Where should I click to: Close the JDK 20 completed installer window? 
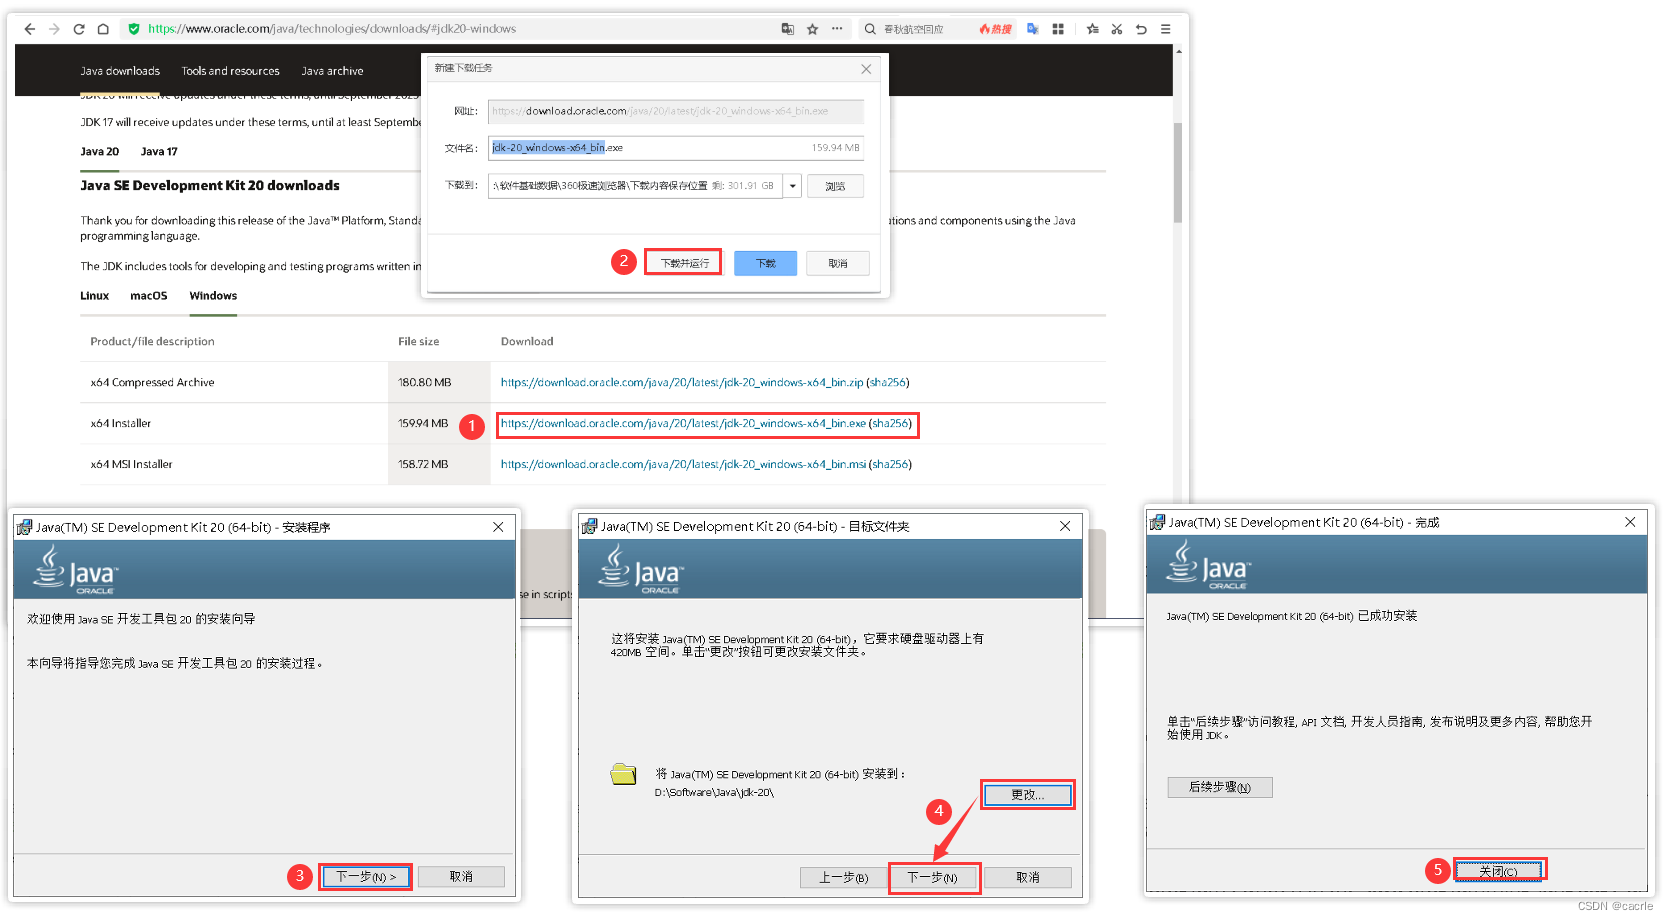[x=1630, y=522]
